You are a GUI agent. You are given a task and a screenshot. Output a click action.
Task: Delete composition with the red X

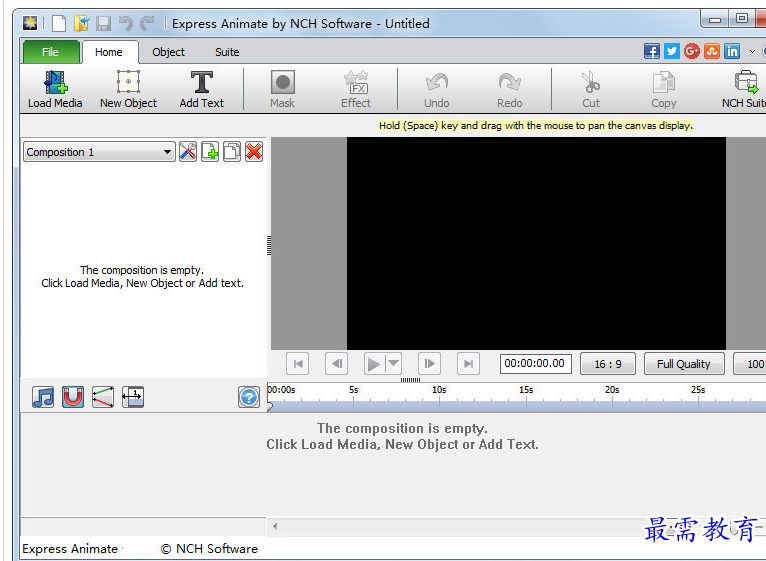pos(254,152)
